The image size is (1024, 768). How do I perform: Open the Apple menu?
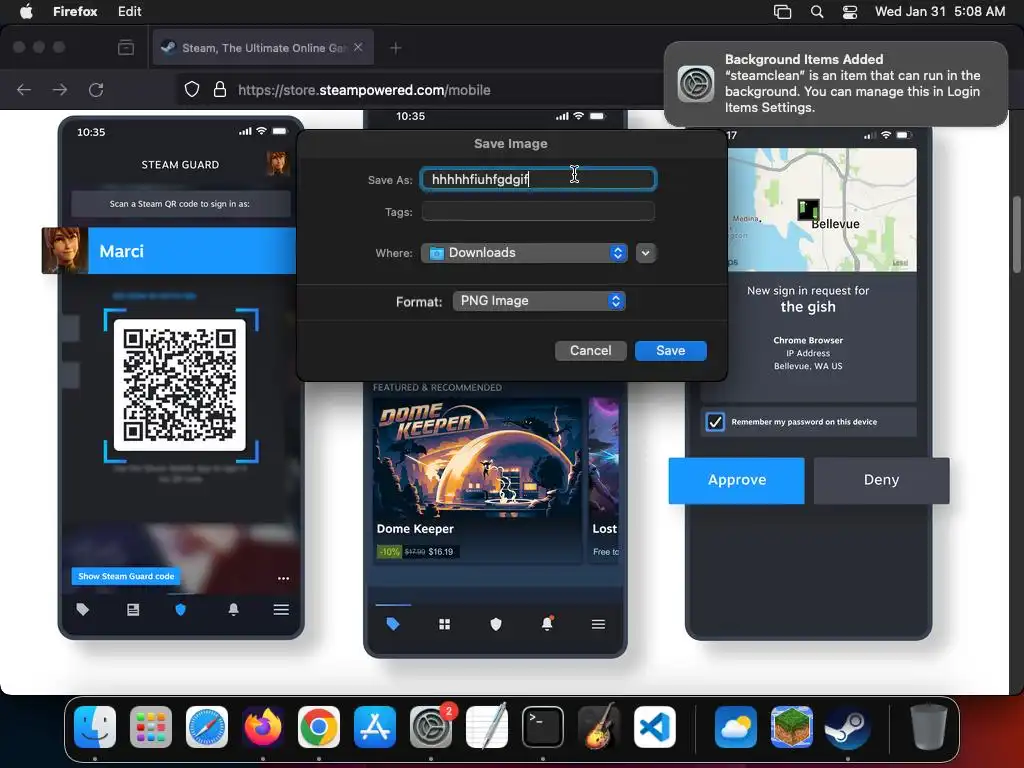coord(26,11)
